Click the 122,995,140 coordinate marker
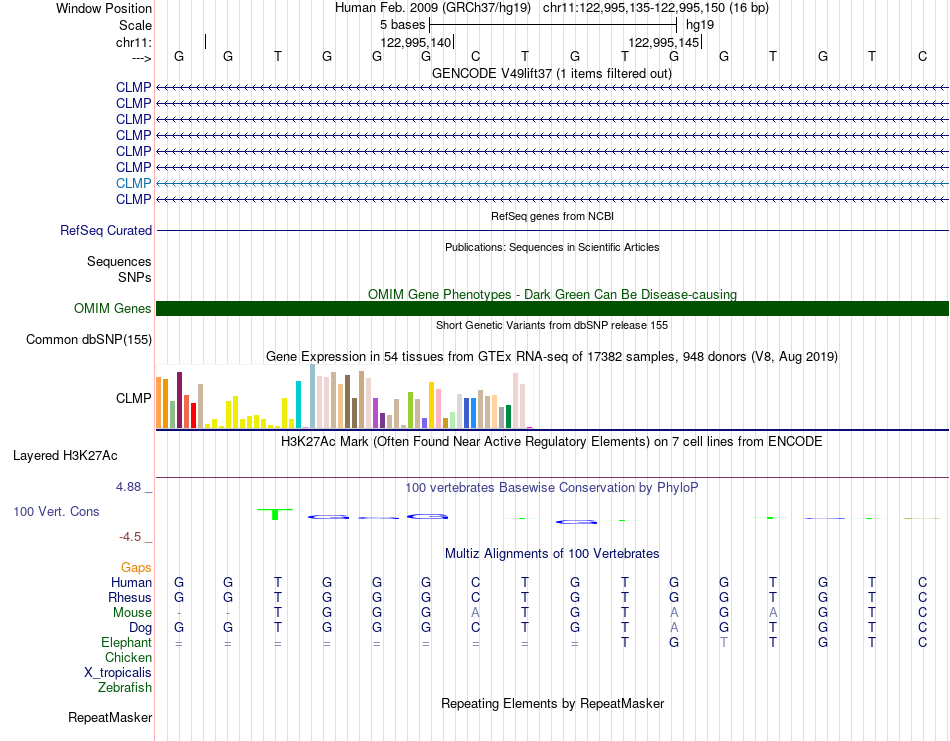 pyautogui.click(x=416, y=42)
